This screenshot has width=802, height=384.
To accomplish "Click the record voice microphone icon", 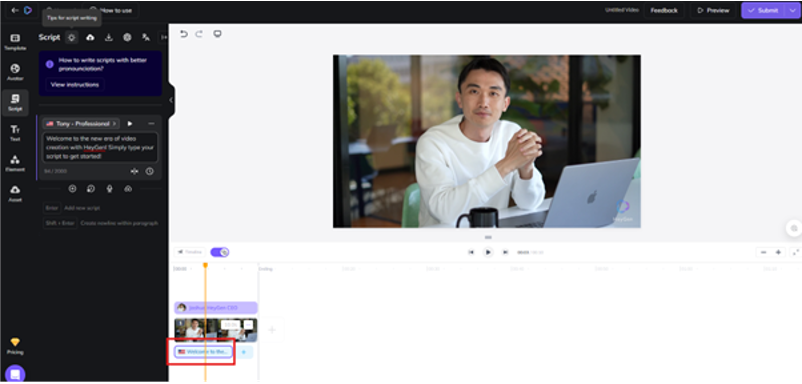I will tap(109, 189).
